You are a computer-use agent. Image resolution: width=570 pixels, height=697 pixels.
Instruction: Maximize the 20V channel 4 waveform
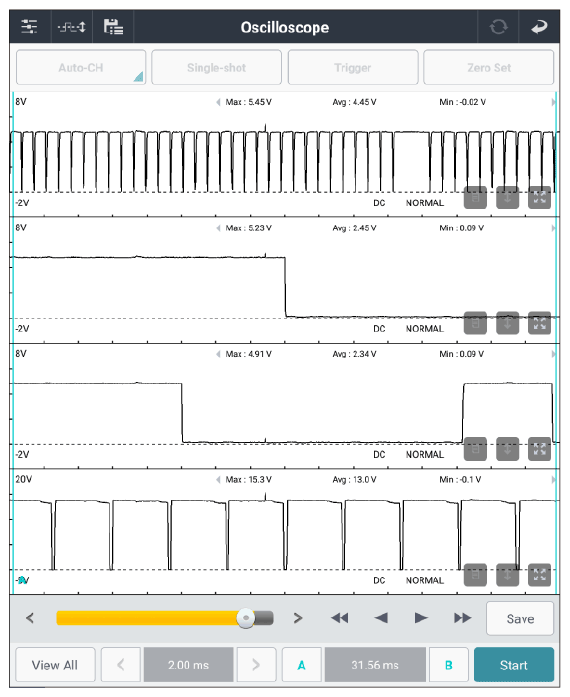tap(539, 575)
